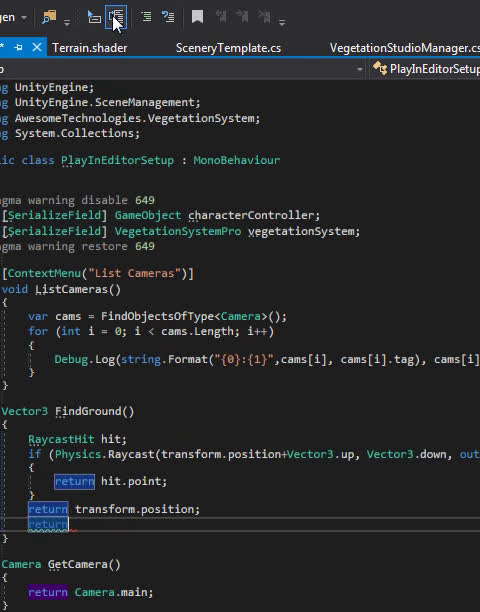Image resolution: width=480 pixels, height=612 pixels.
Task: Click 'Debug.Log' call in the loop
Action: 84,359
